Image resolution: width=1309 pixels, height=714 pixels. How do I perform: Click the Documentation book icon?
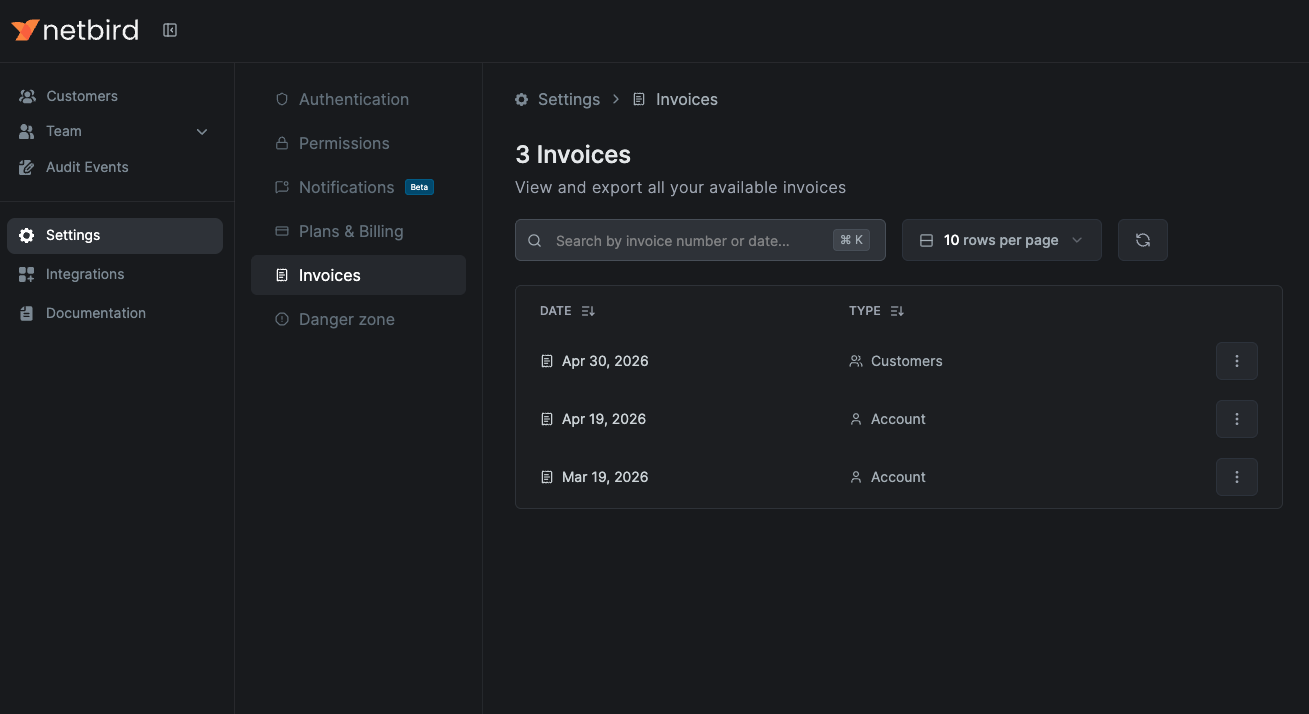coord(27,313)
